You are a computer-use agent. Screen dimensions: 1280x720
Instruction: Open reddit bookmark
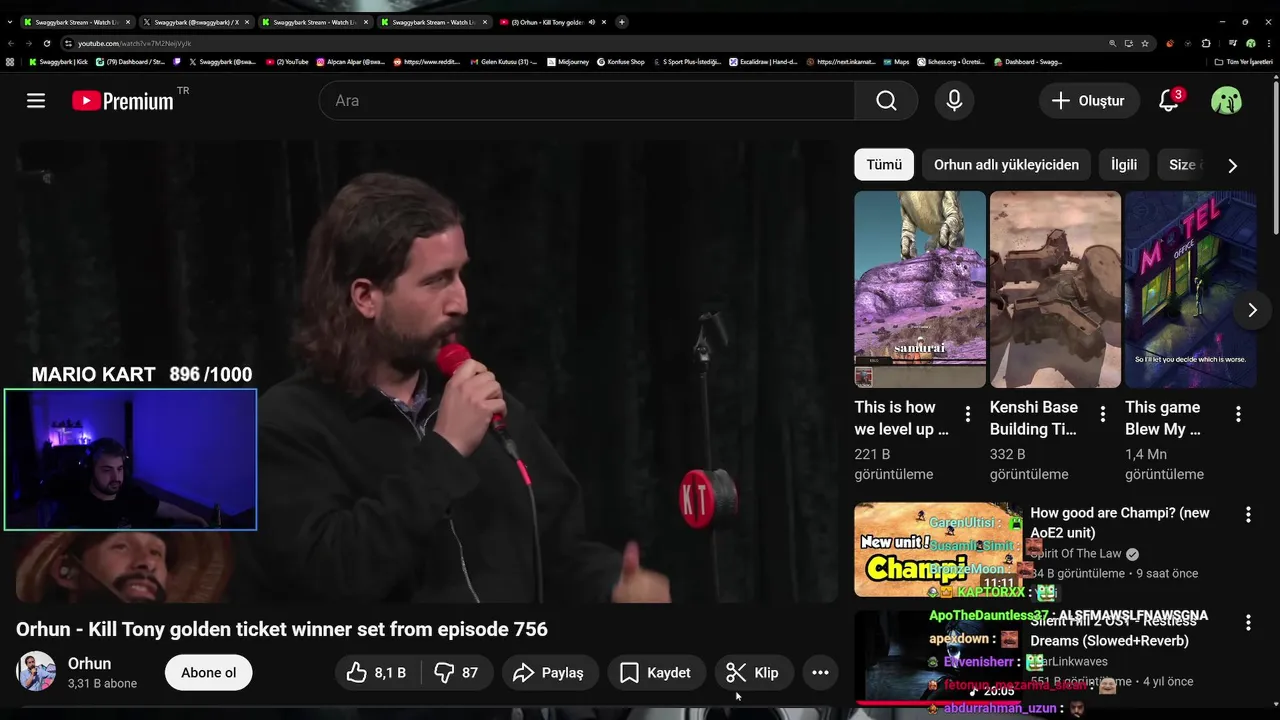pyautogui.click(x=427, y=62)
